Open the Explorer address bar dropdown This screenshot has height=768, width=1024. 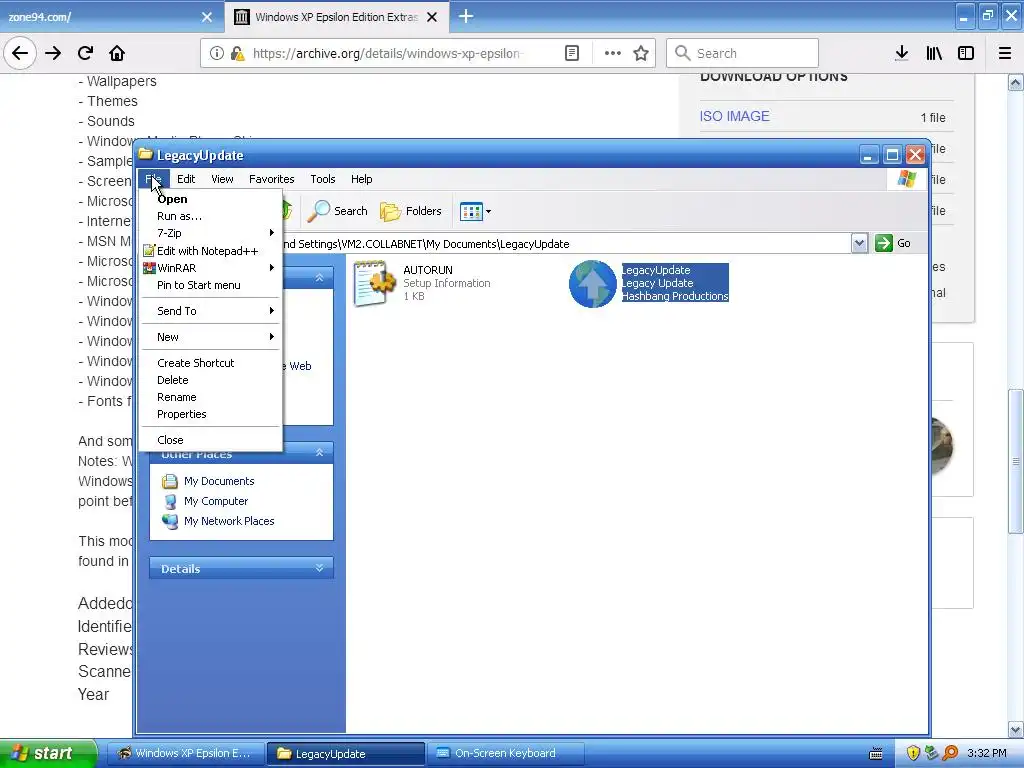click(x=859, y=244)
